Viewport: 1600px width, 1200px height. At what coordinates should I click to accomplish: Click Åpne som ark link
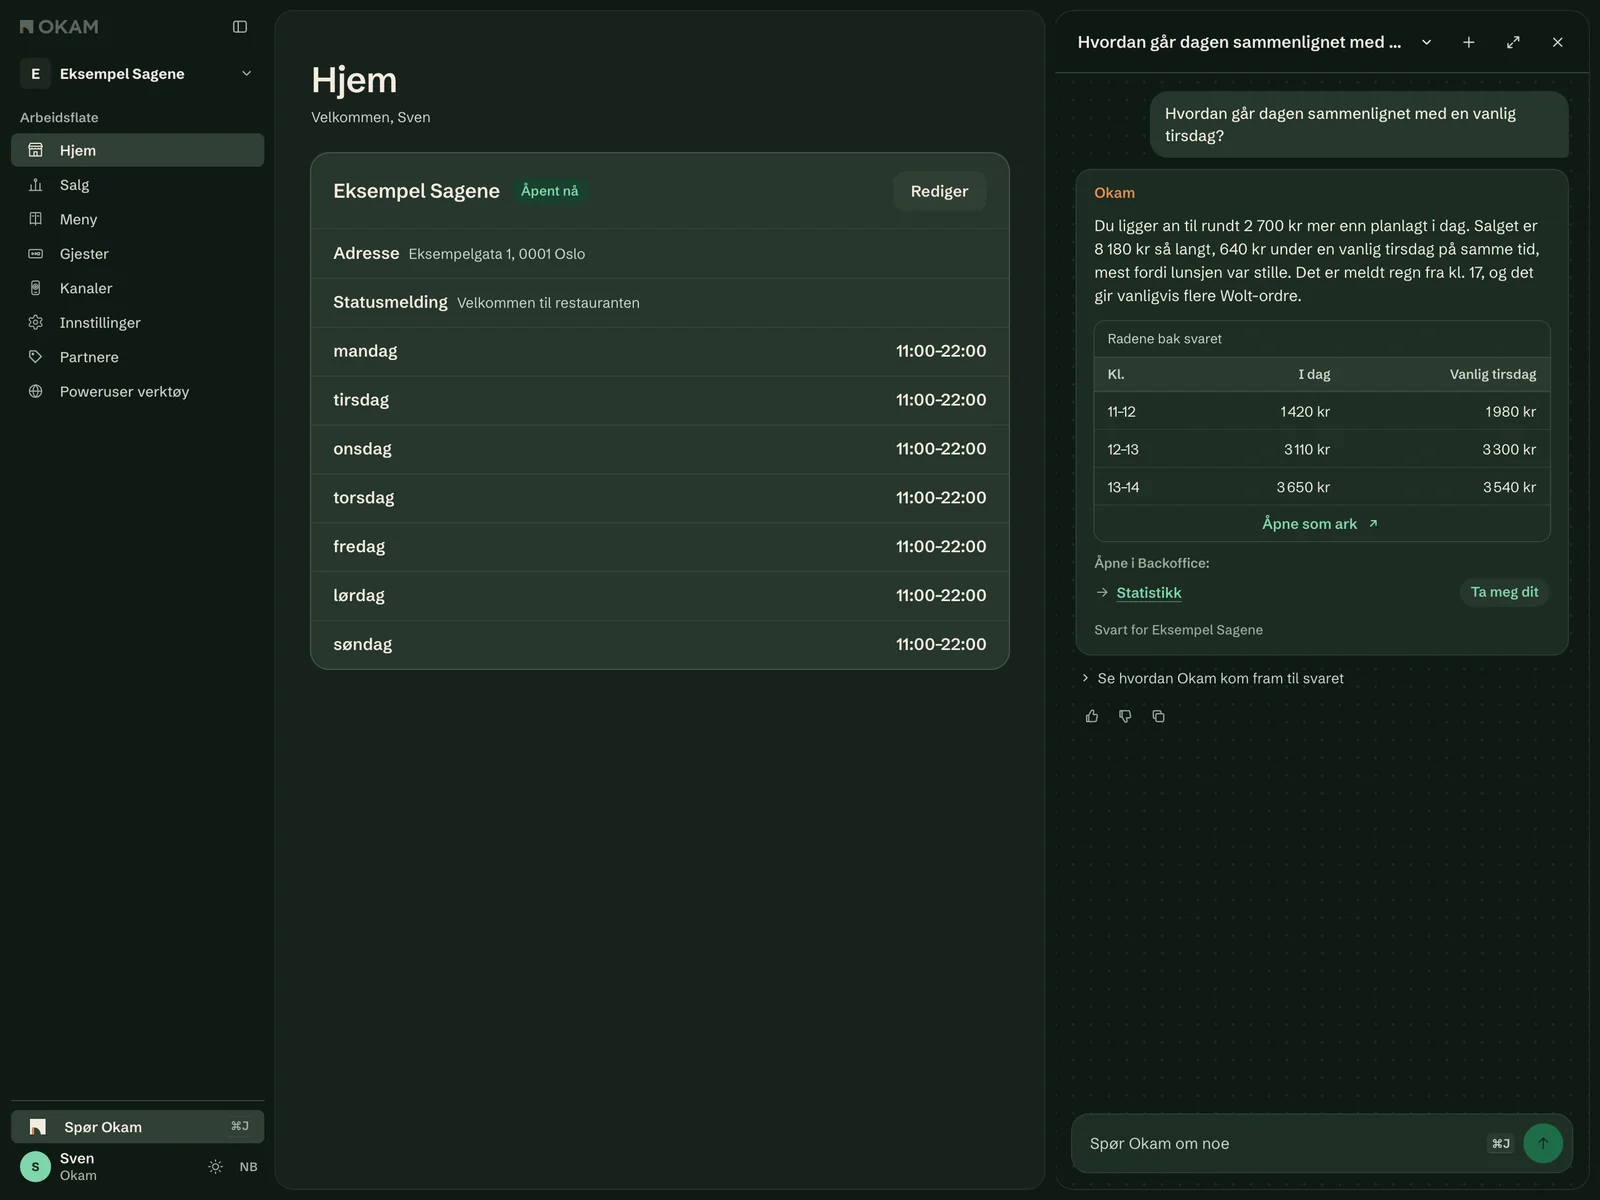[1320, 524]
